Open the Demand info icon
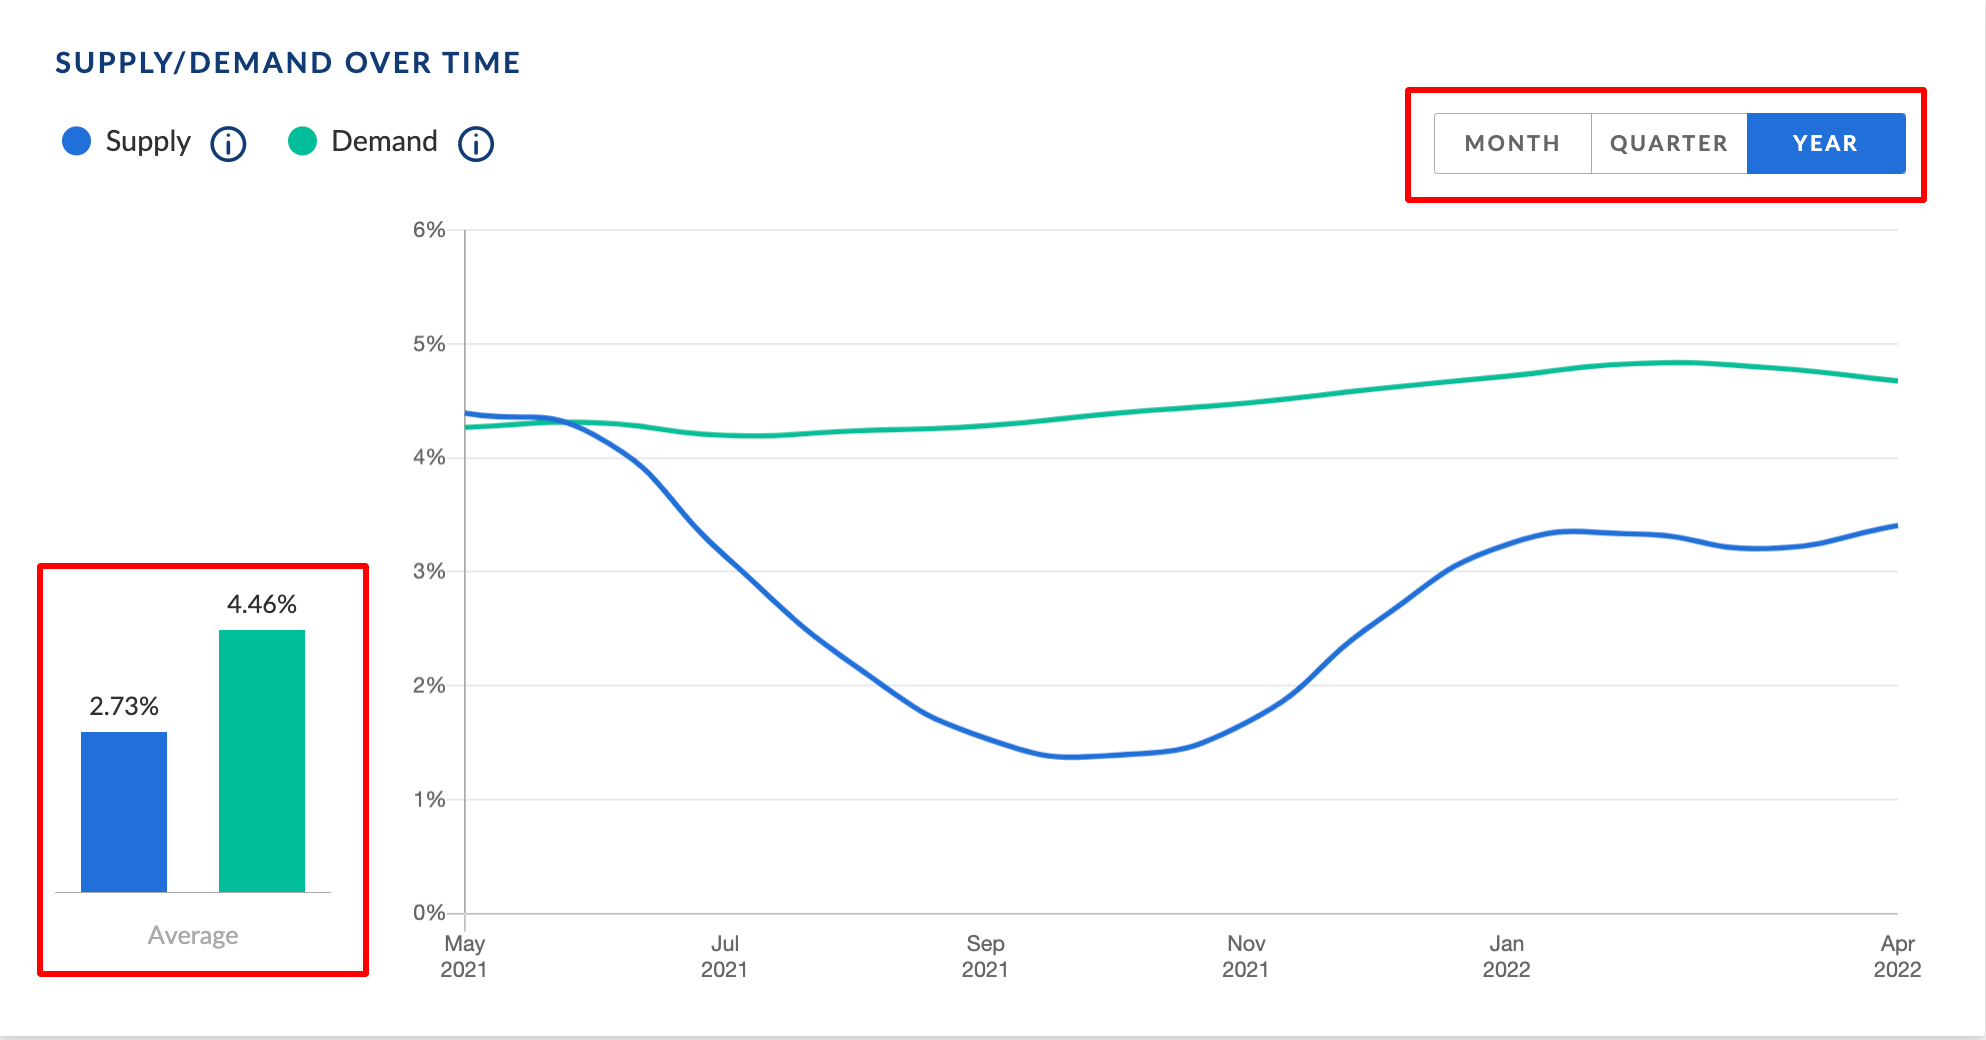The width and height of the screenshot is (1986, 1040). [476, 144]
